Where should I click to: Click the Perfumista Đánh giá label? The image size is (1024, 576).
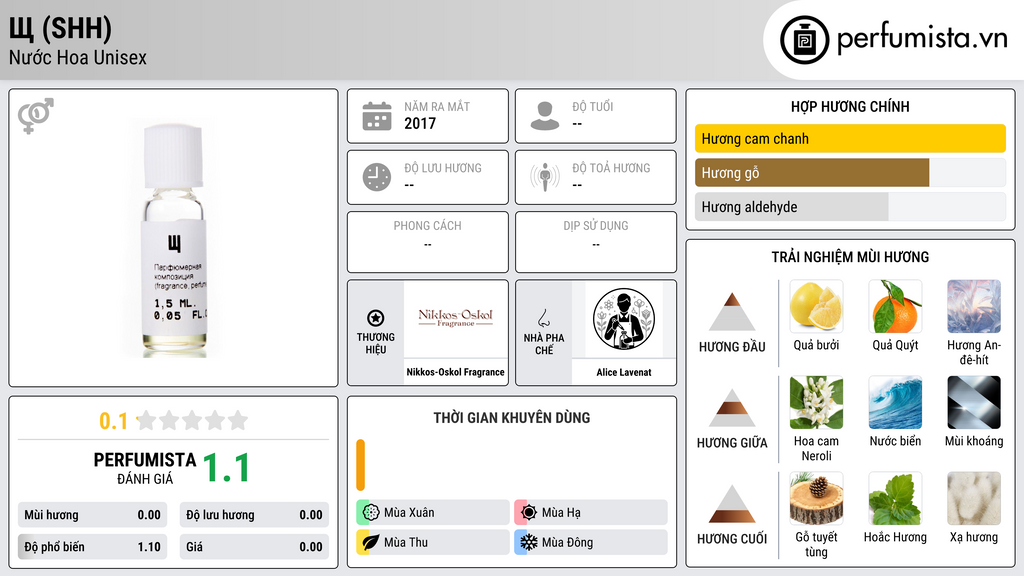(145, 468)
